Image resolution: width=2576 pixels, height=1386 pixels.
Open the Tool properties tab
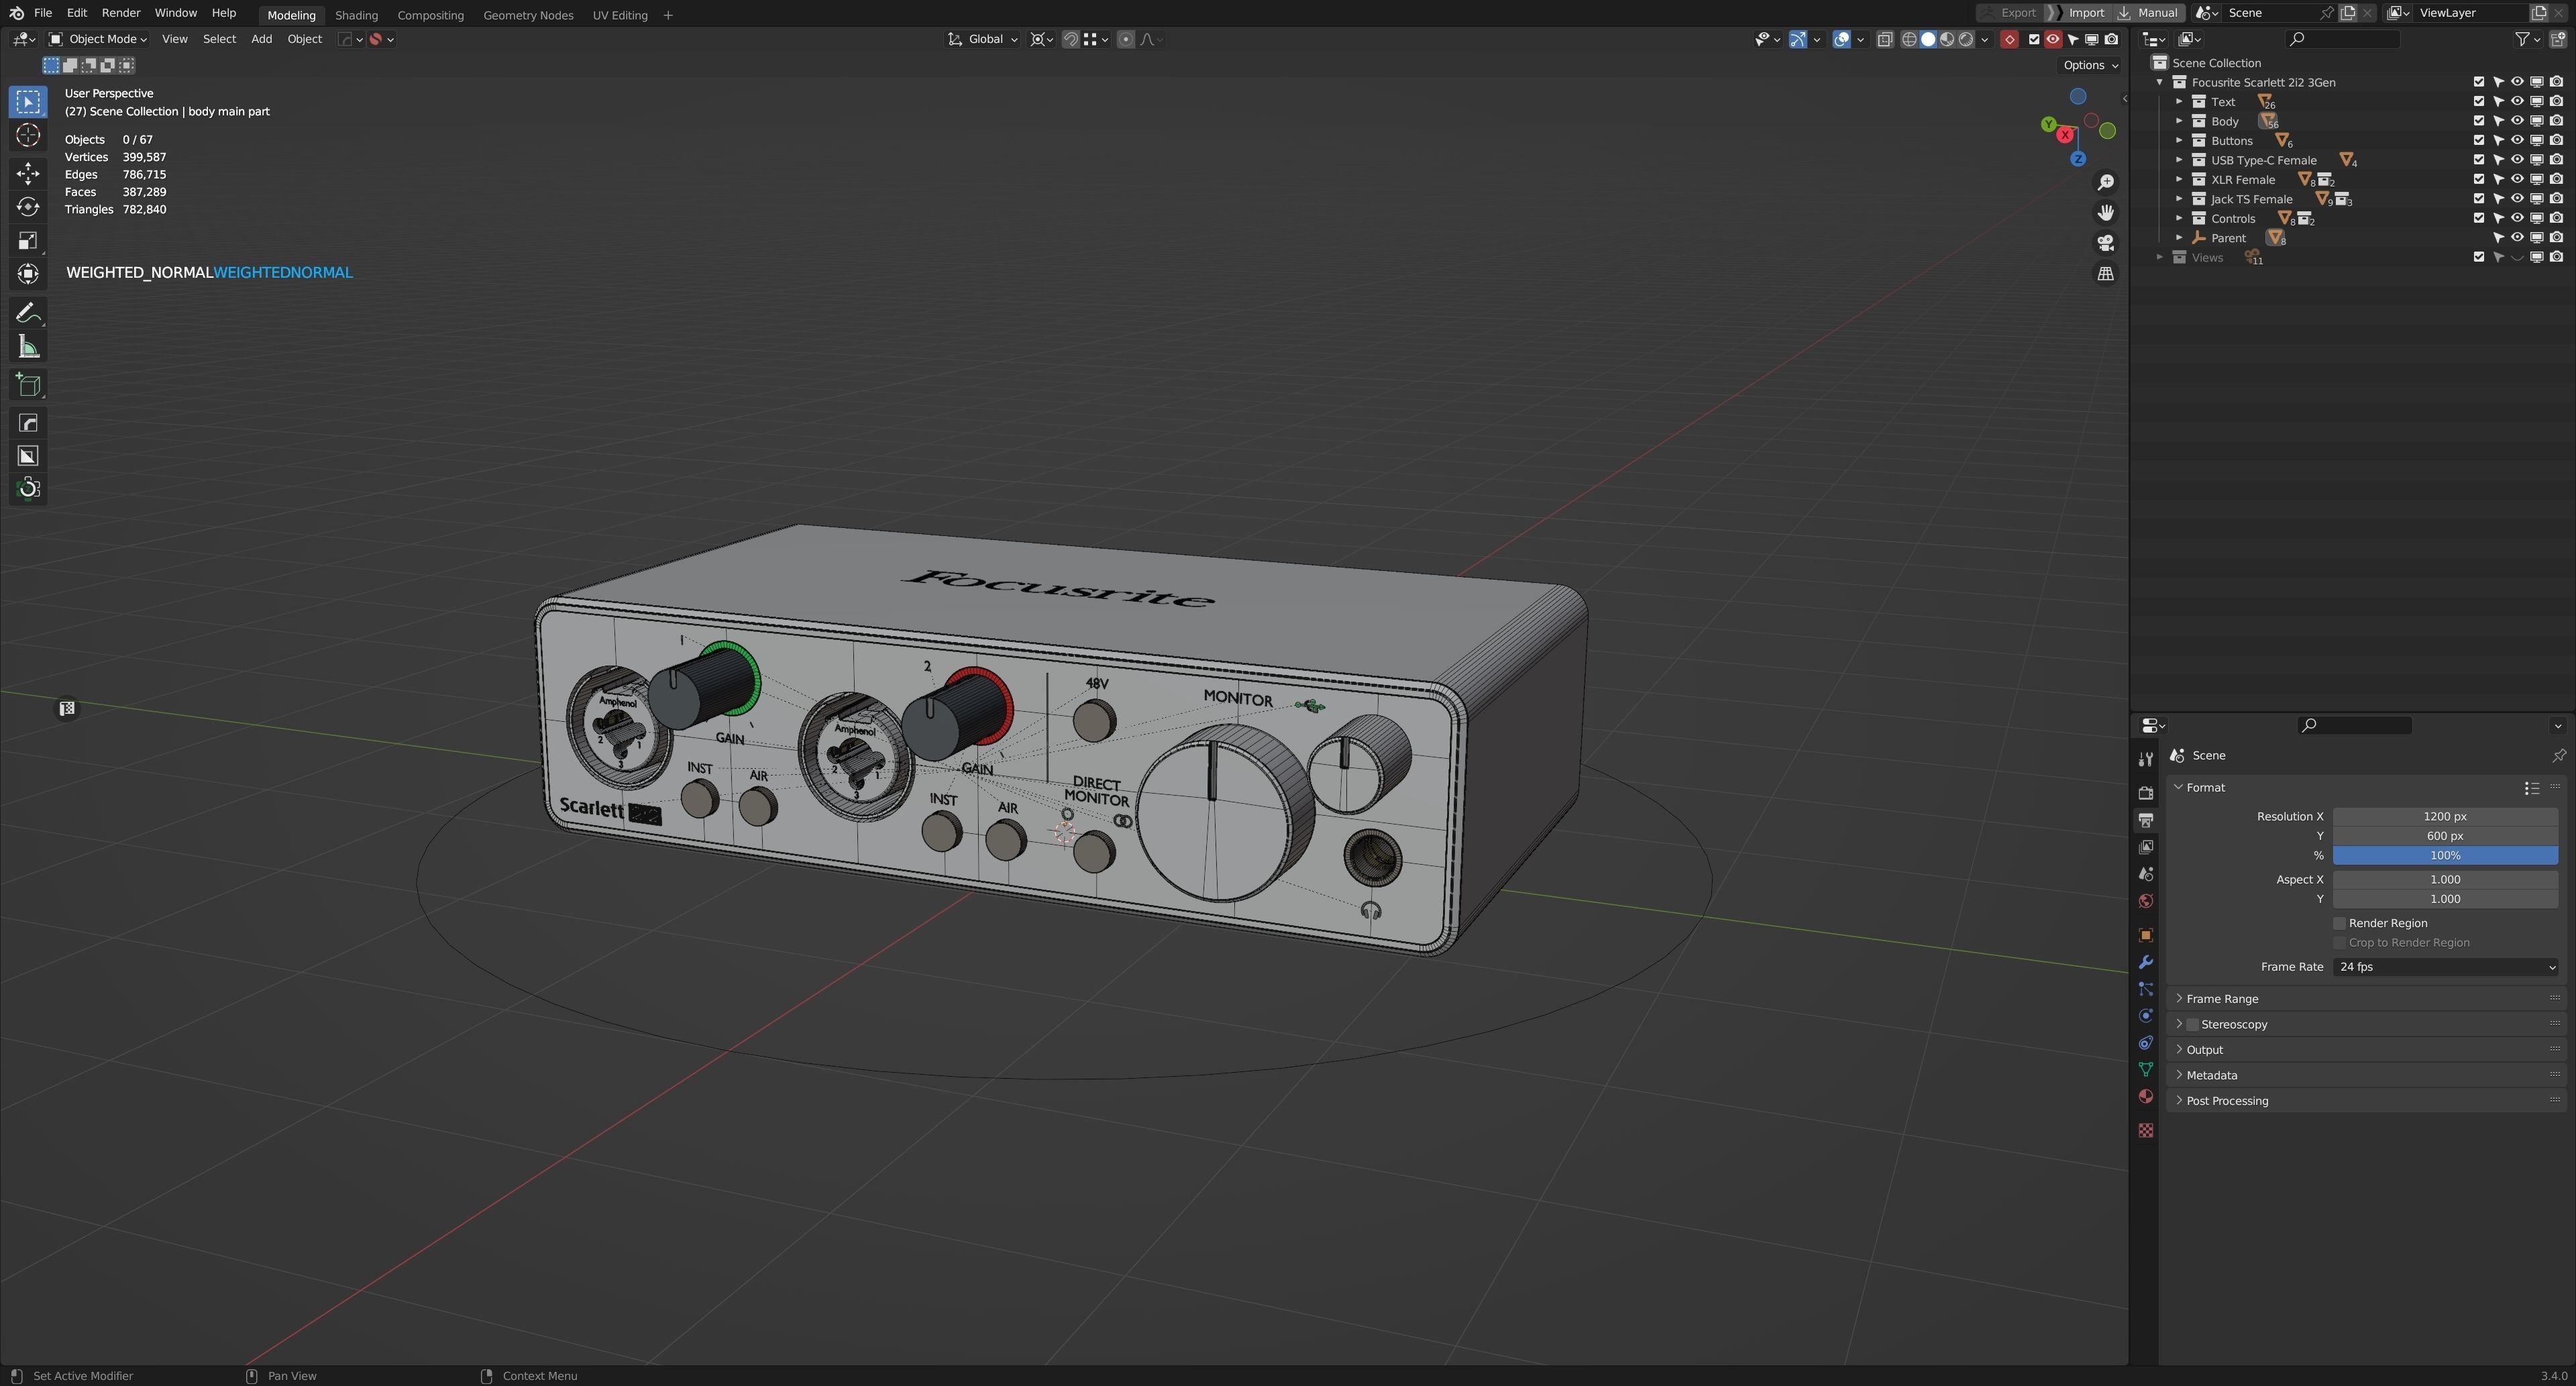pos(2145,760)
